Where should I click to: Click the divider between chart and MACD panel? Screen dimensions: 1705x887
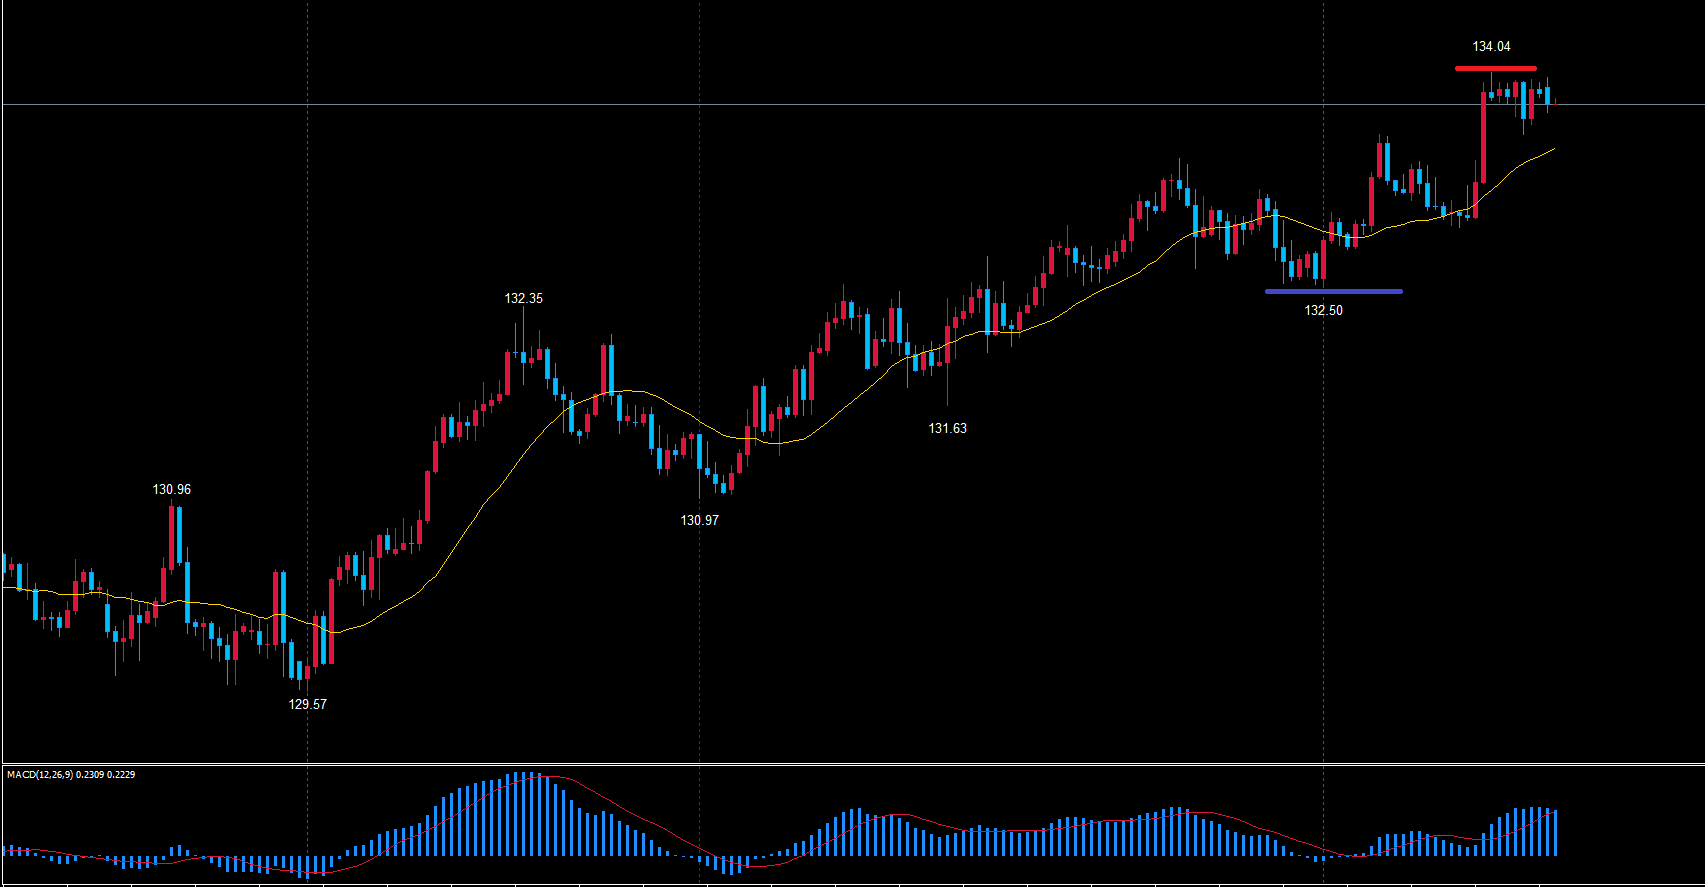pyautogui.click(x=850, y=764)
